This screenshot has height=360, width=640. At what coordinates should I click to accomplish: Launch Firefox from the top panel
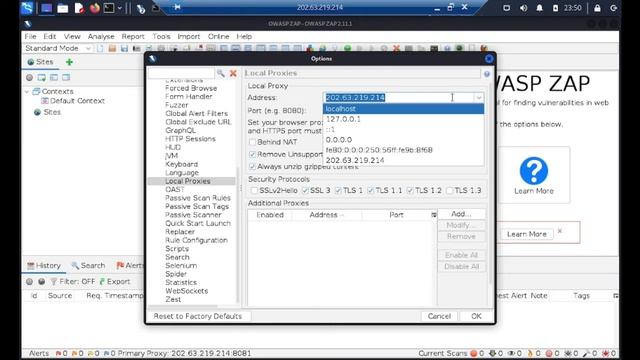[95, 8]
